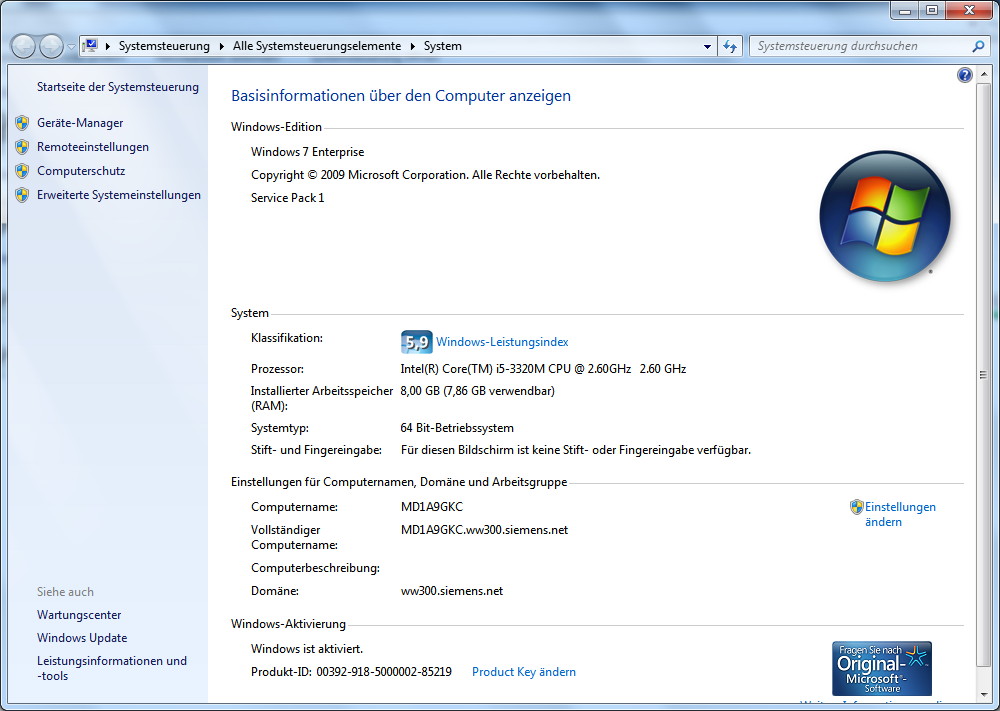
Task: Click the Forward navigation arrow button
Action: pyautogui.click(x=51, y=46)
